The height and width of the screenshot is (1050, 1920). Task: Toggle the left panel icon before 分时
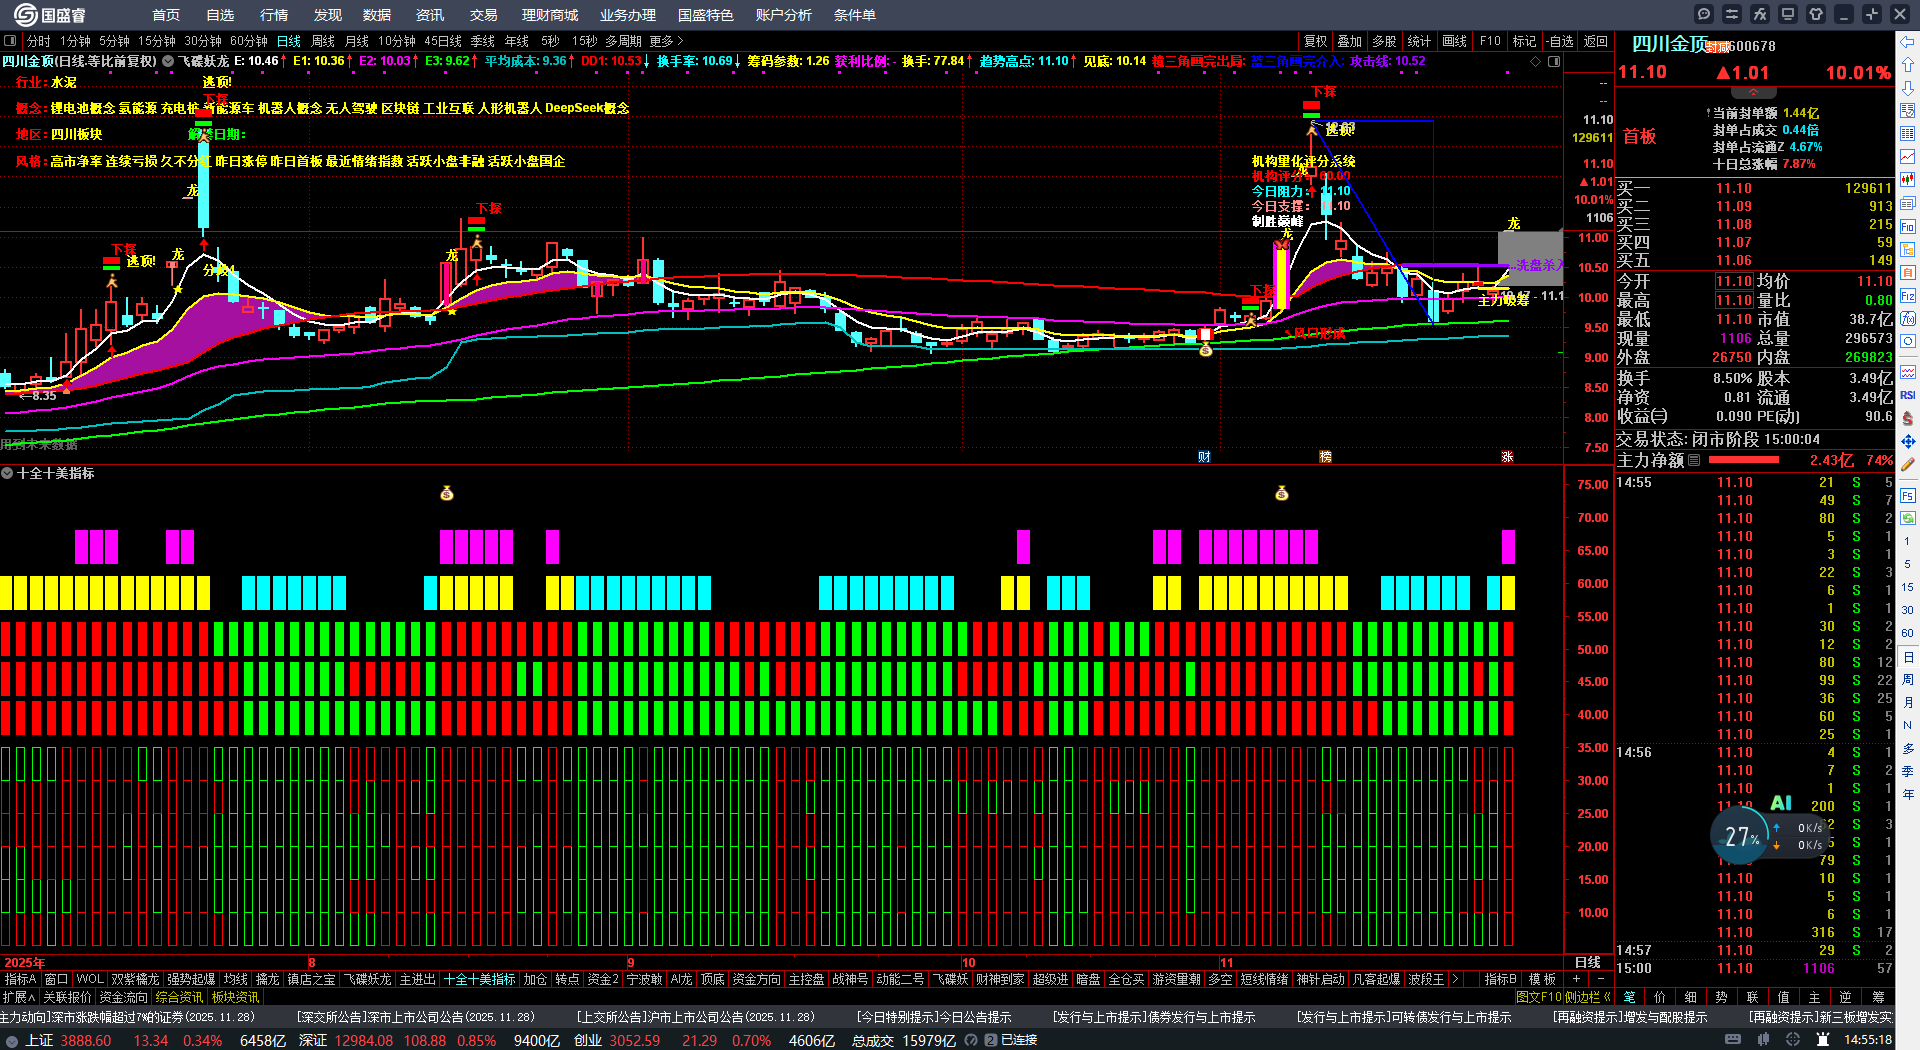coord(10,41)
